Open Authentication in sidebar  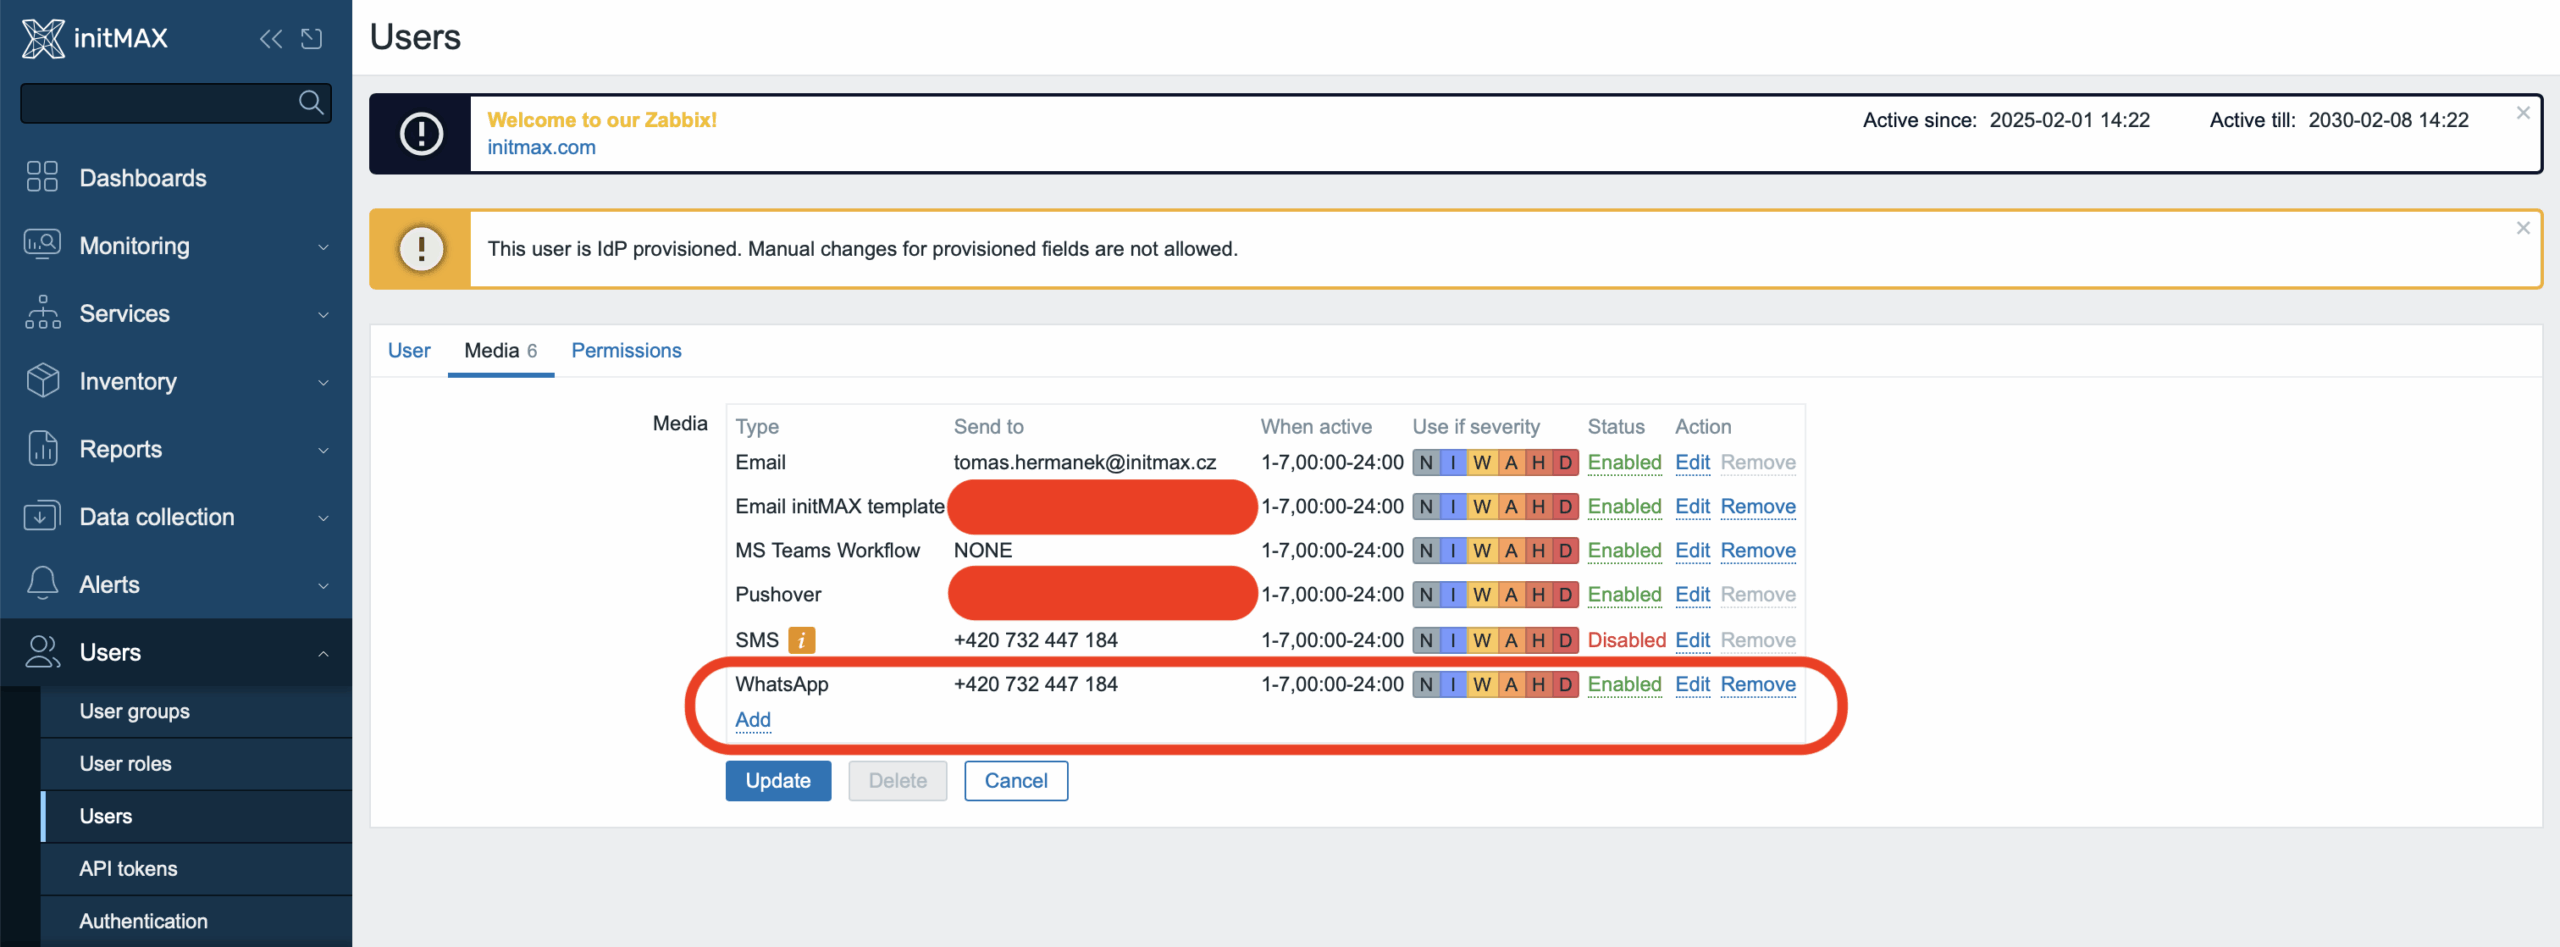point(196,921)
